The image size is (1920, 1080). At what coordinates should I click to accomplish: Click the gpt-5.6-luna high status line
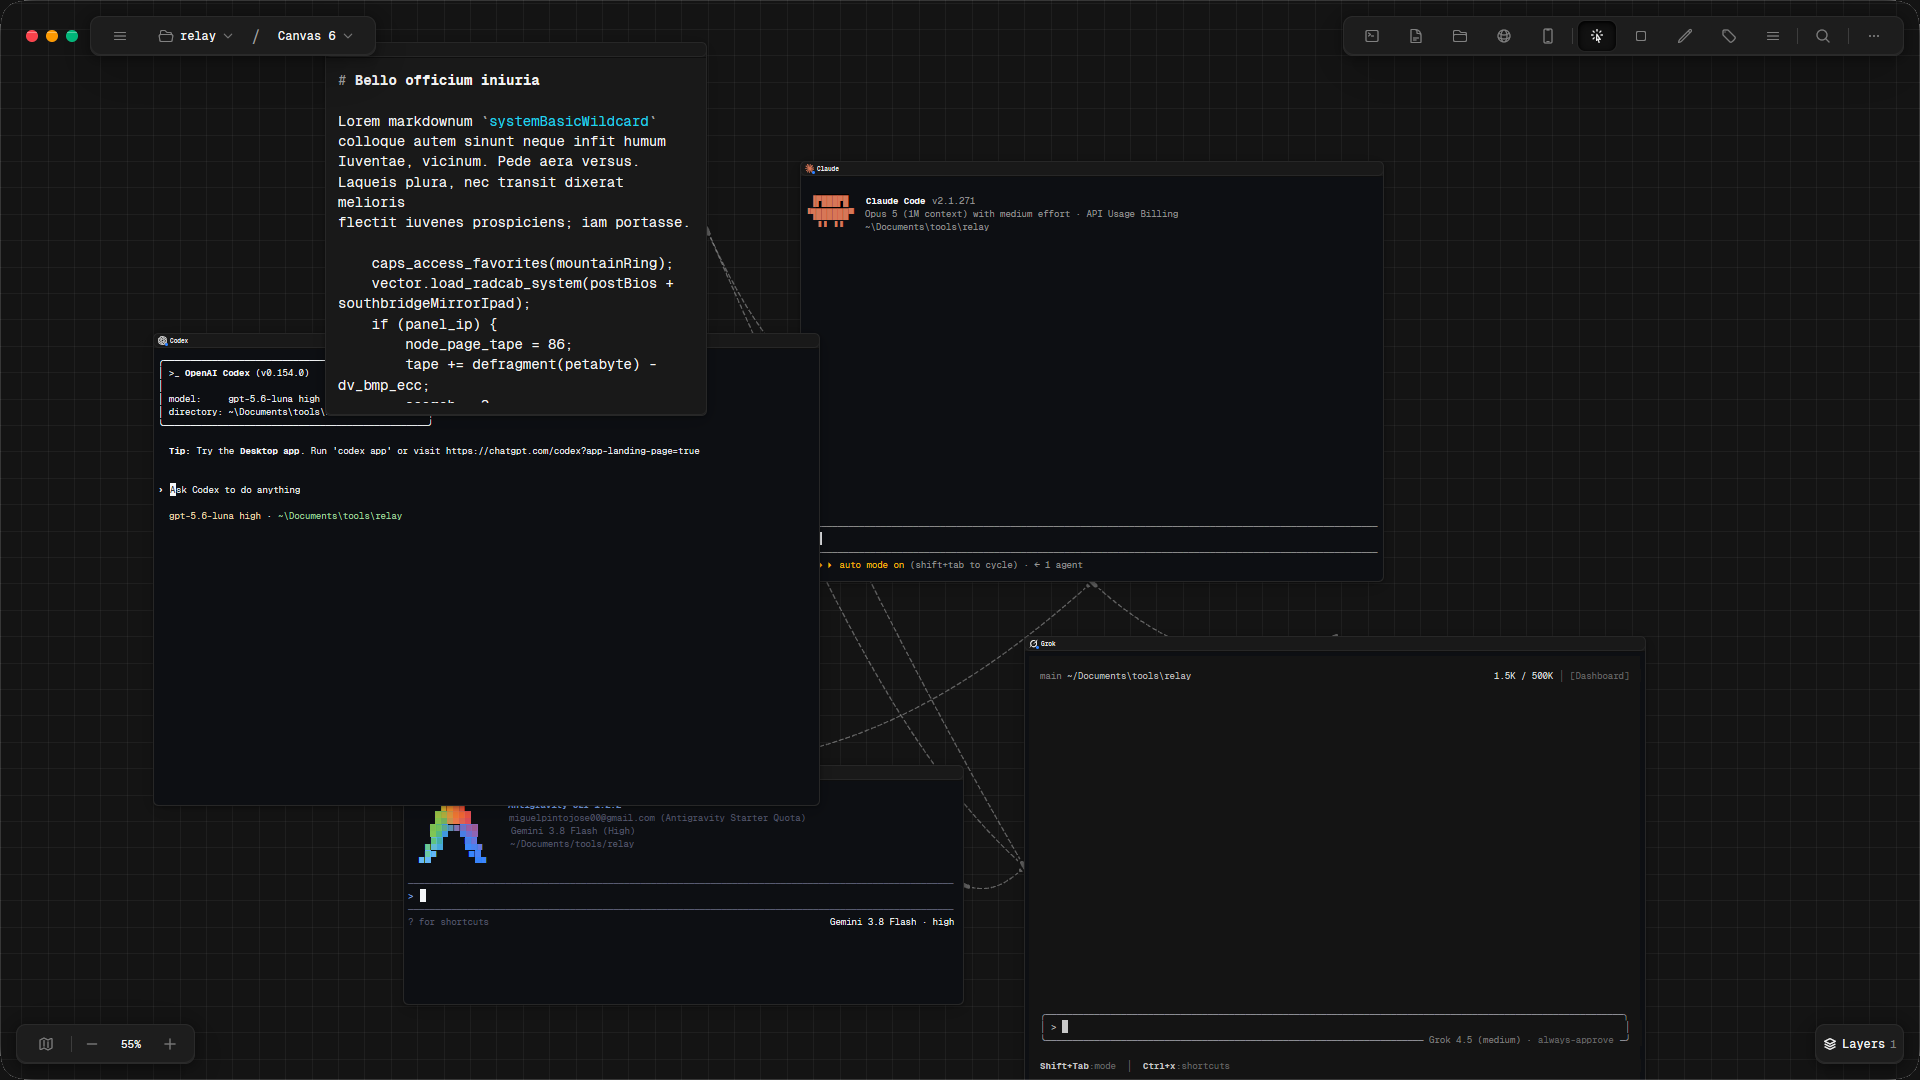click(x=285, y=516)
